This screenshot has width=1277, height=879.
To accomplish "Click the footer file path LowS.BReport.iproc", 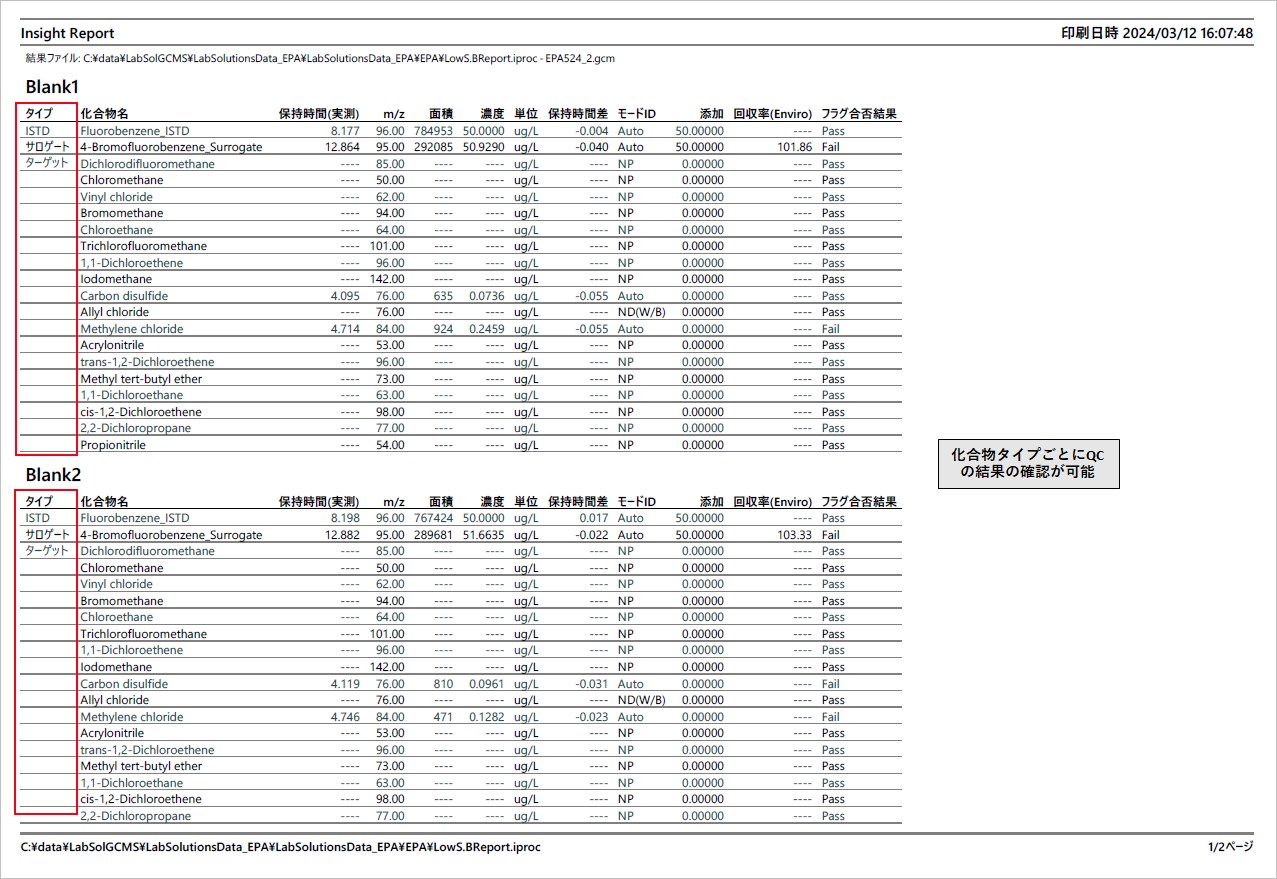I will tap(281, 847).
